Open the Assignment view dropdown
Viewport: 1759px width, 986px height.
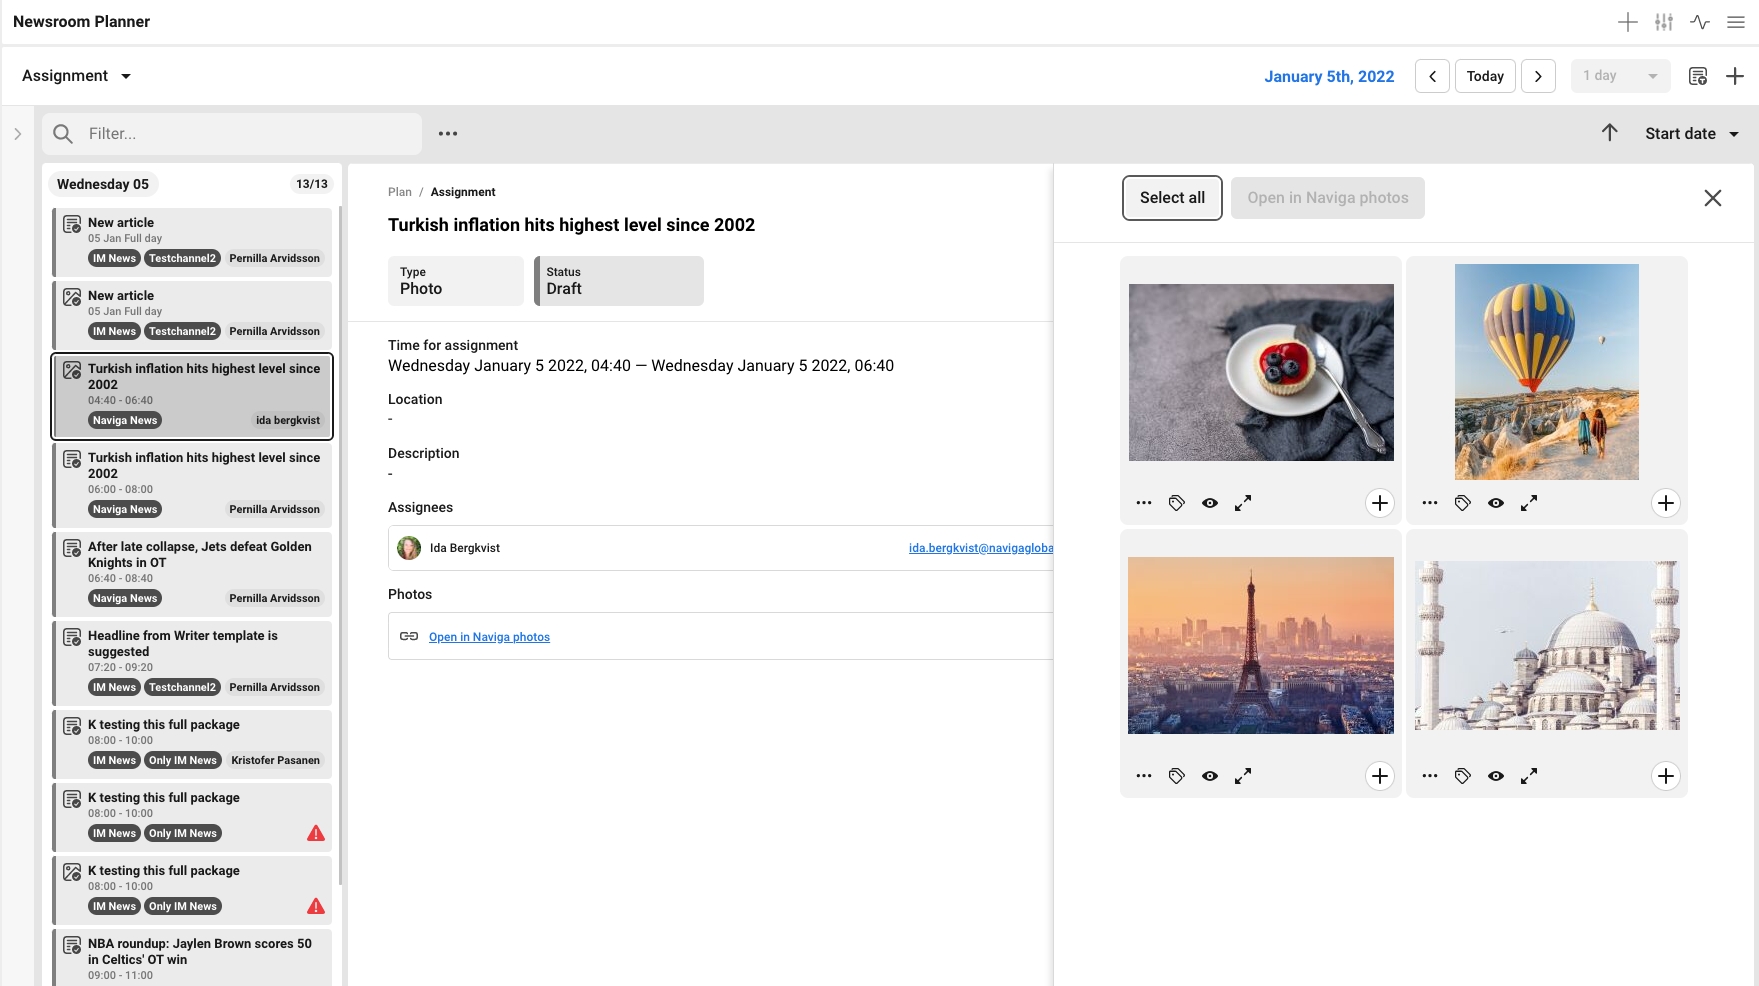click(77, 76)
